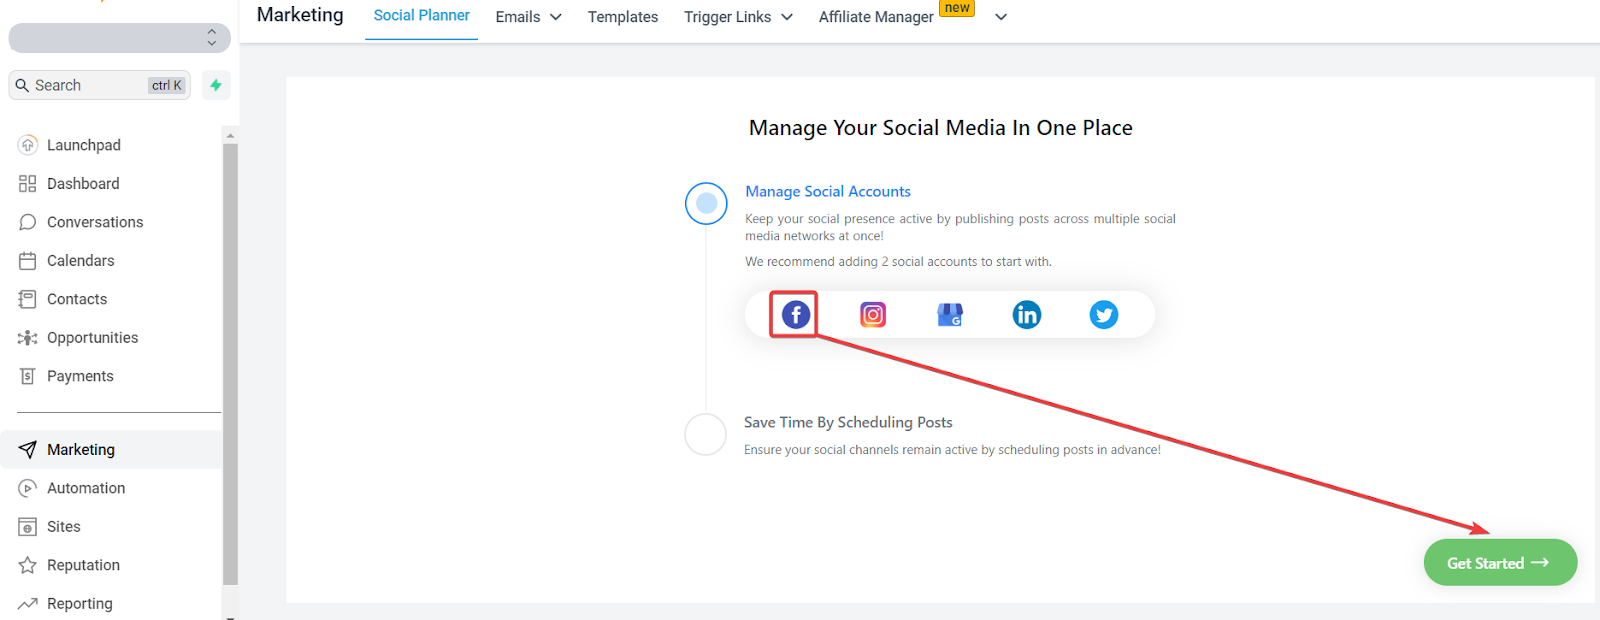Expand the Trigger Links dropdown
The width and height of the screenshot is (1600, 620).
click(x=739, y=17)
